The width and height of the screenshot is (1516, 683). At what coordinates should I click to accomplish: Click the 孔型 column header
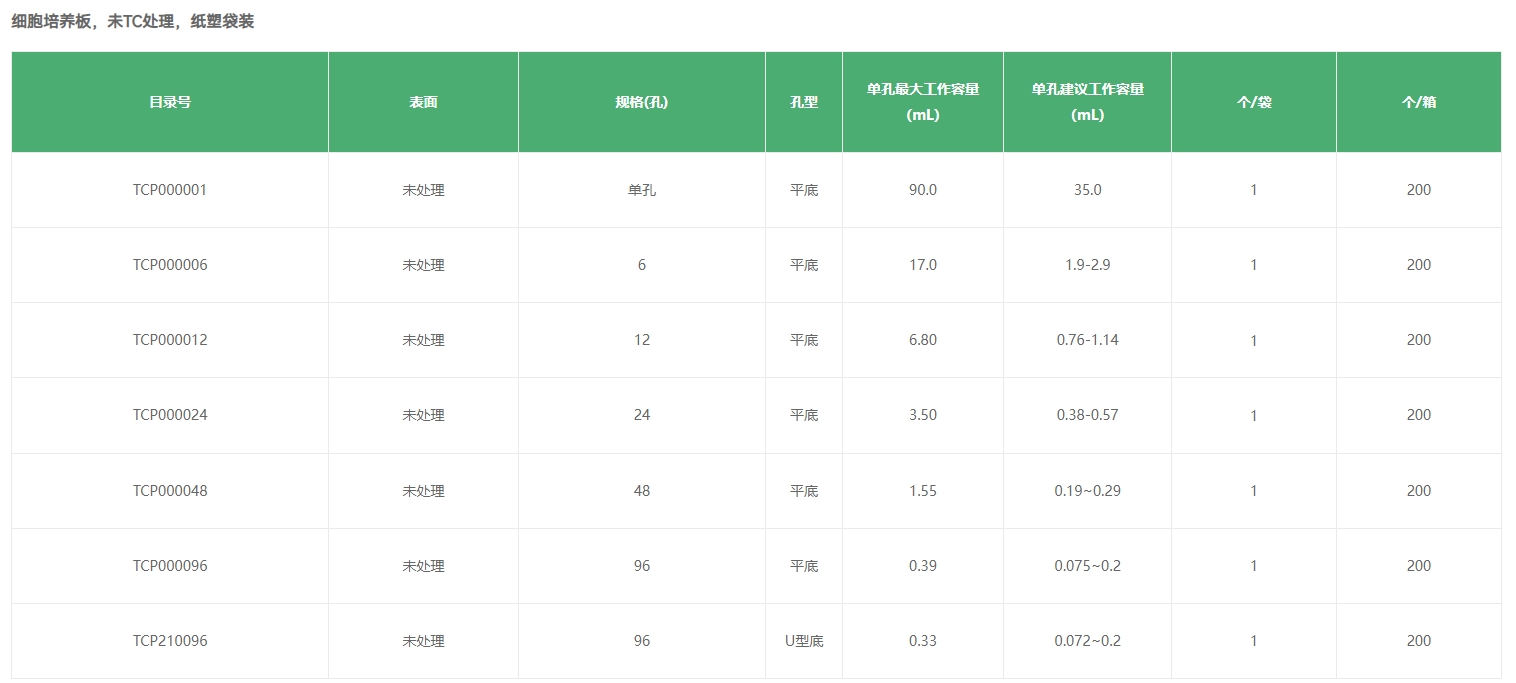point(804,101)
